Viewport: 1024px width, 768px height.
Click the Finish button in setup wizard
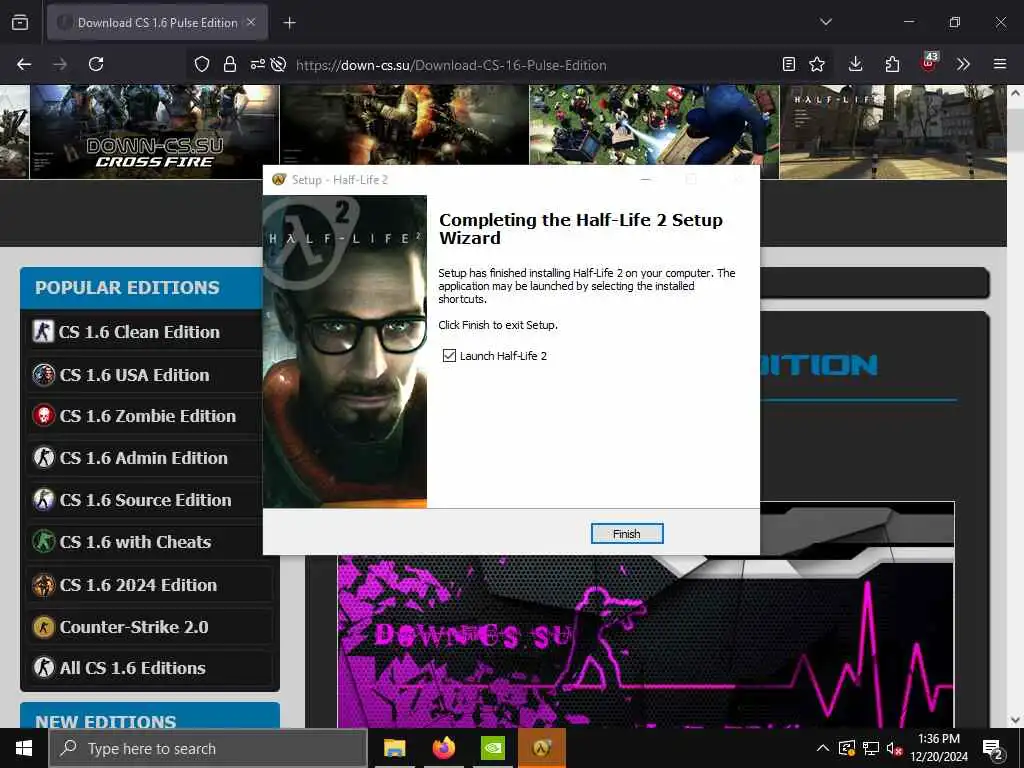(x=626, y=534)
